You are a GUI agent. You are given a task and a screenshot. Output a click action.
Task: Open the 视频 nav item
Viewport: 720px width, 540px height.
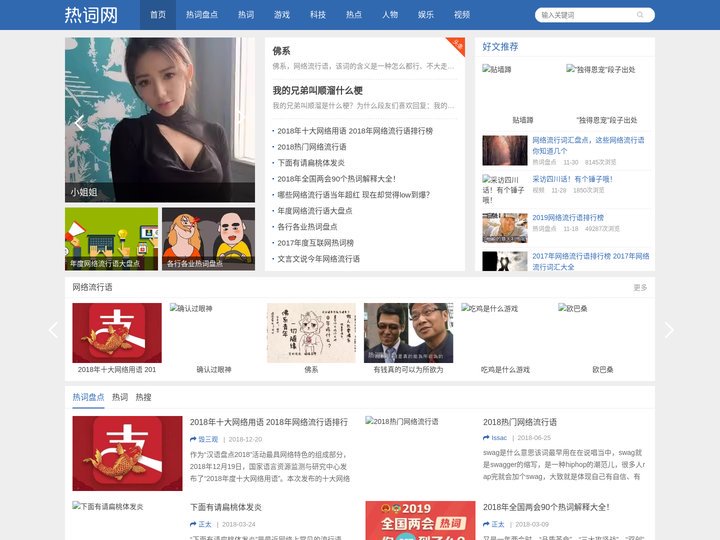coord(462,15)
